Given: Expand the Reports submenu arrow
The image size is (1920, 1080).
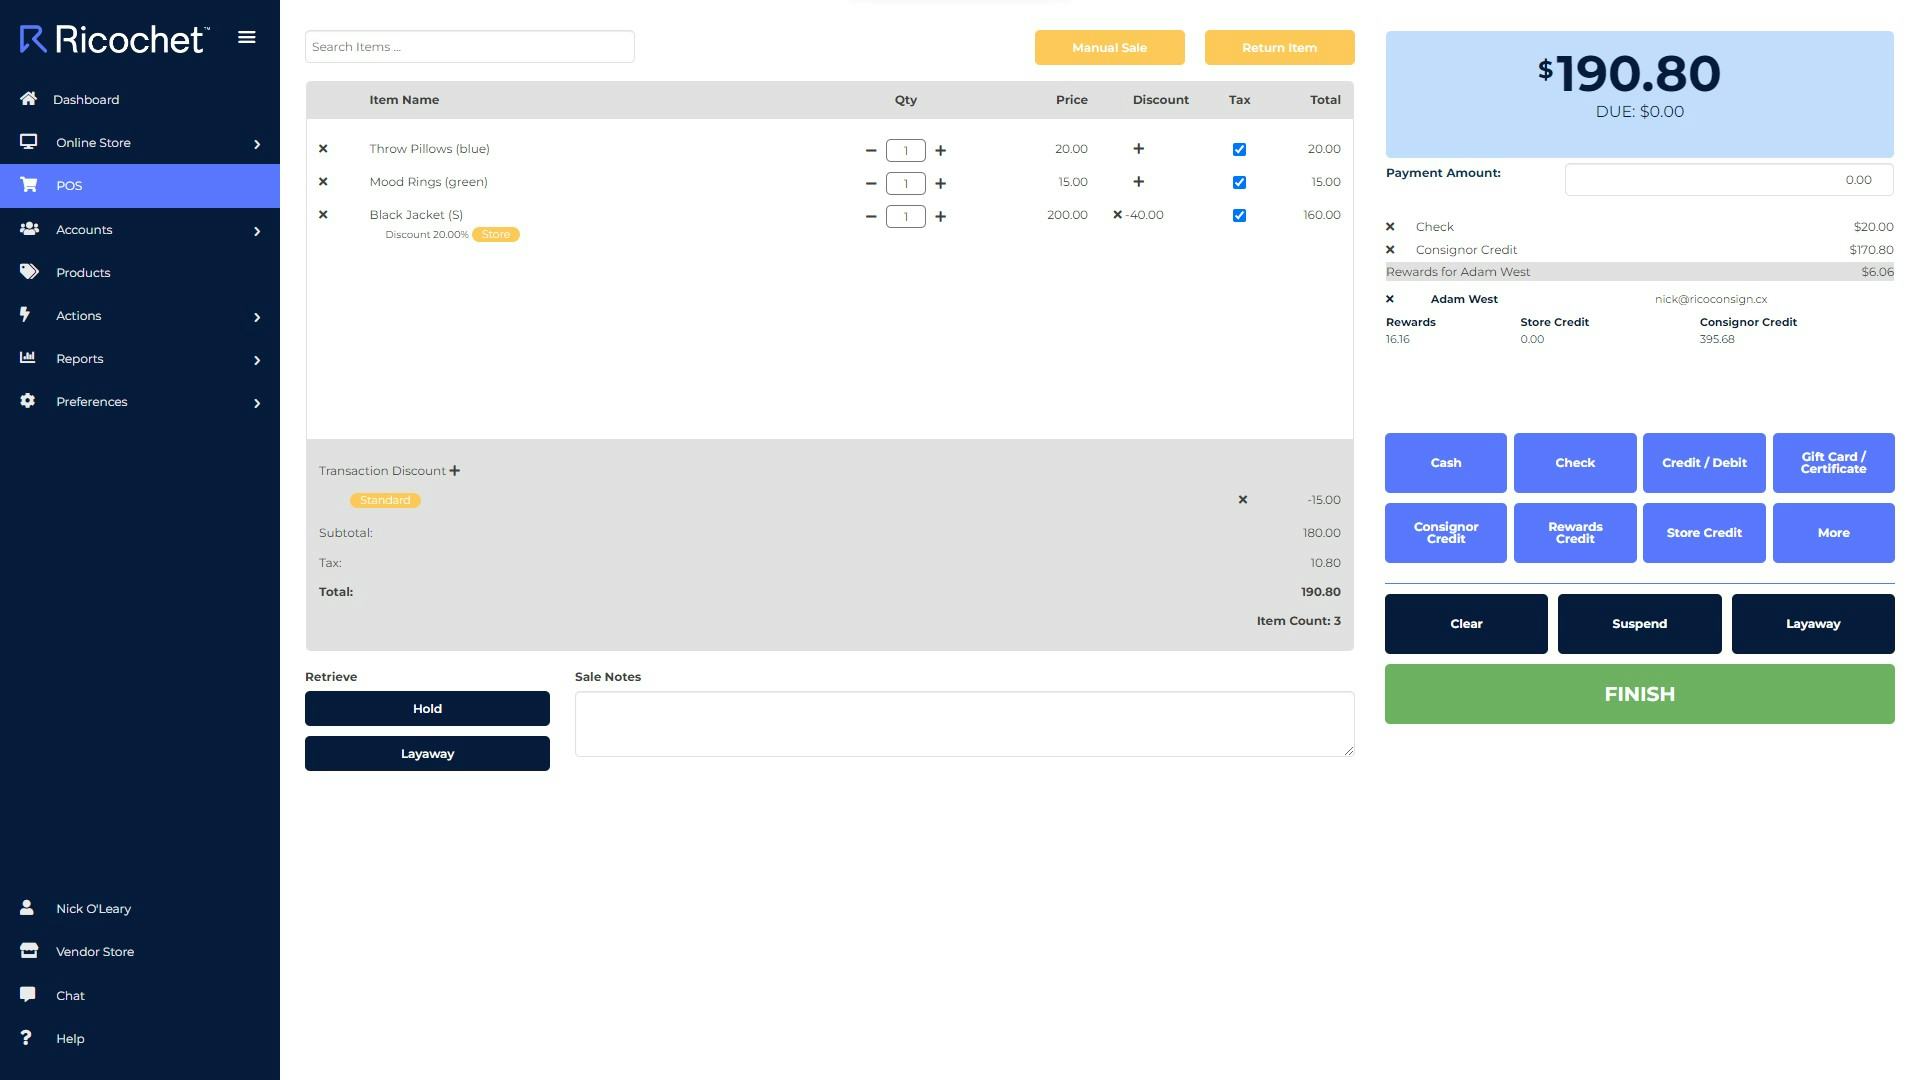Looking at the screenshot, I should tap(257, 360).
